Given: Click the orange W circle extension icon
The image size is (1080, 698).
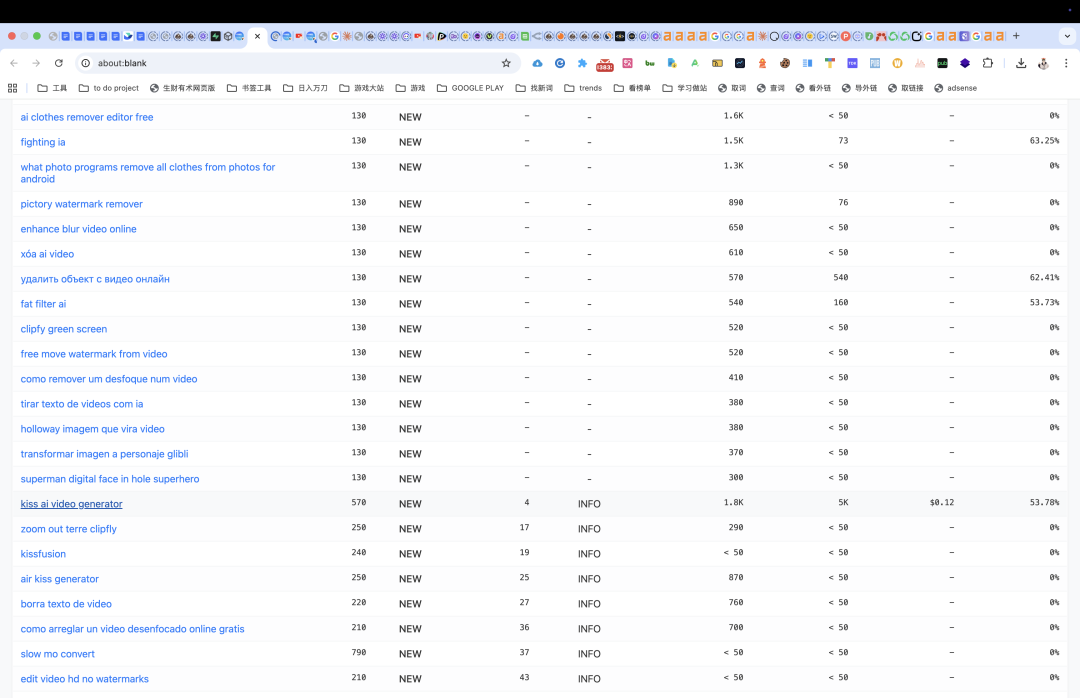Looking at the screenshot, I should (897, 63).
